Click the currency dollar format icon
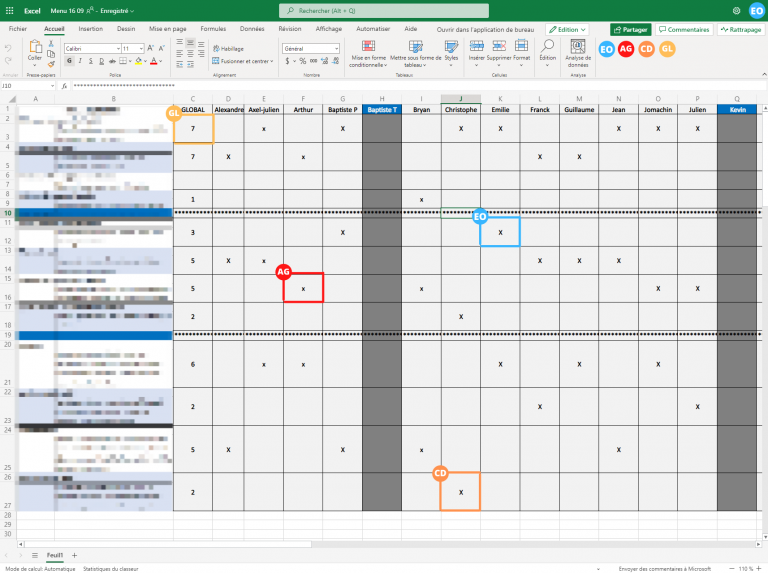 pyautogui.click(x=287, y=61)
